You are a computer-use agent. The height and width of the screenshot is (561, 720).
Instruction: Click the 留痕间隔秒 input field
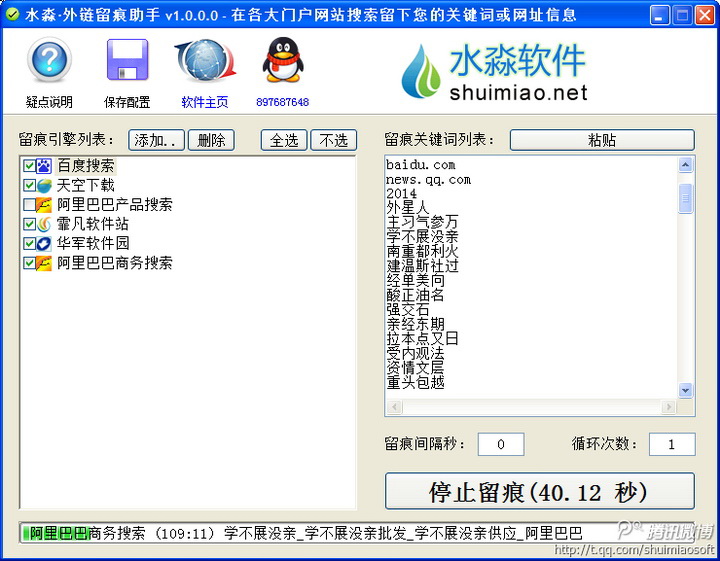pos(501,444)
